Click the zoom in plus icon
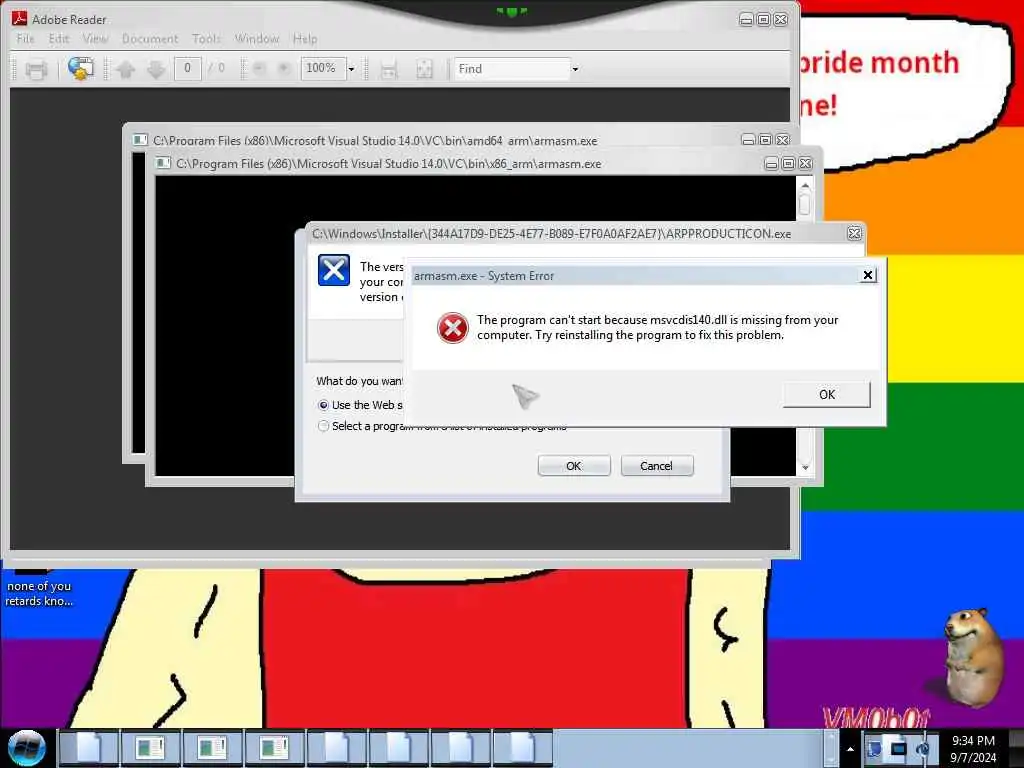Image resolution: width=1024 pixels, height=768 pixels. click(284, 68)
